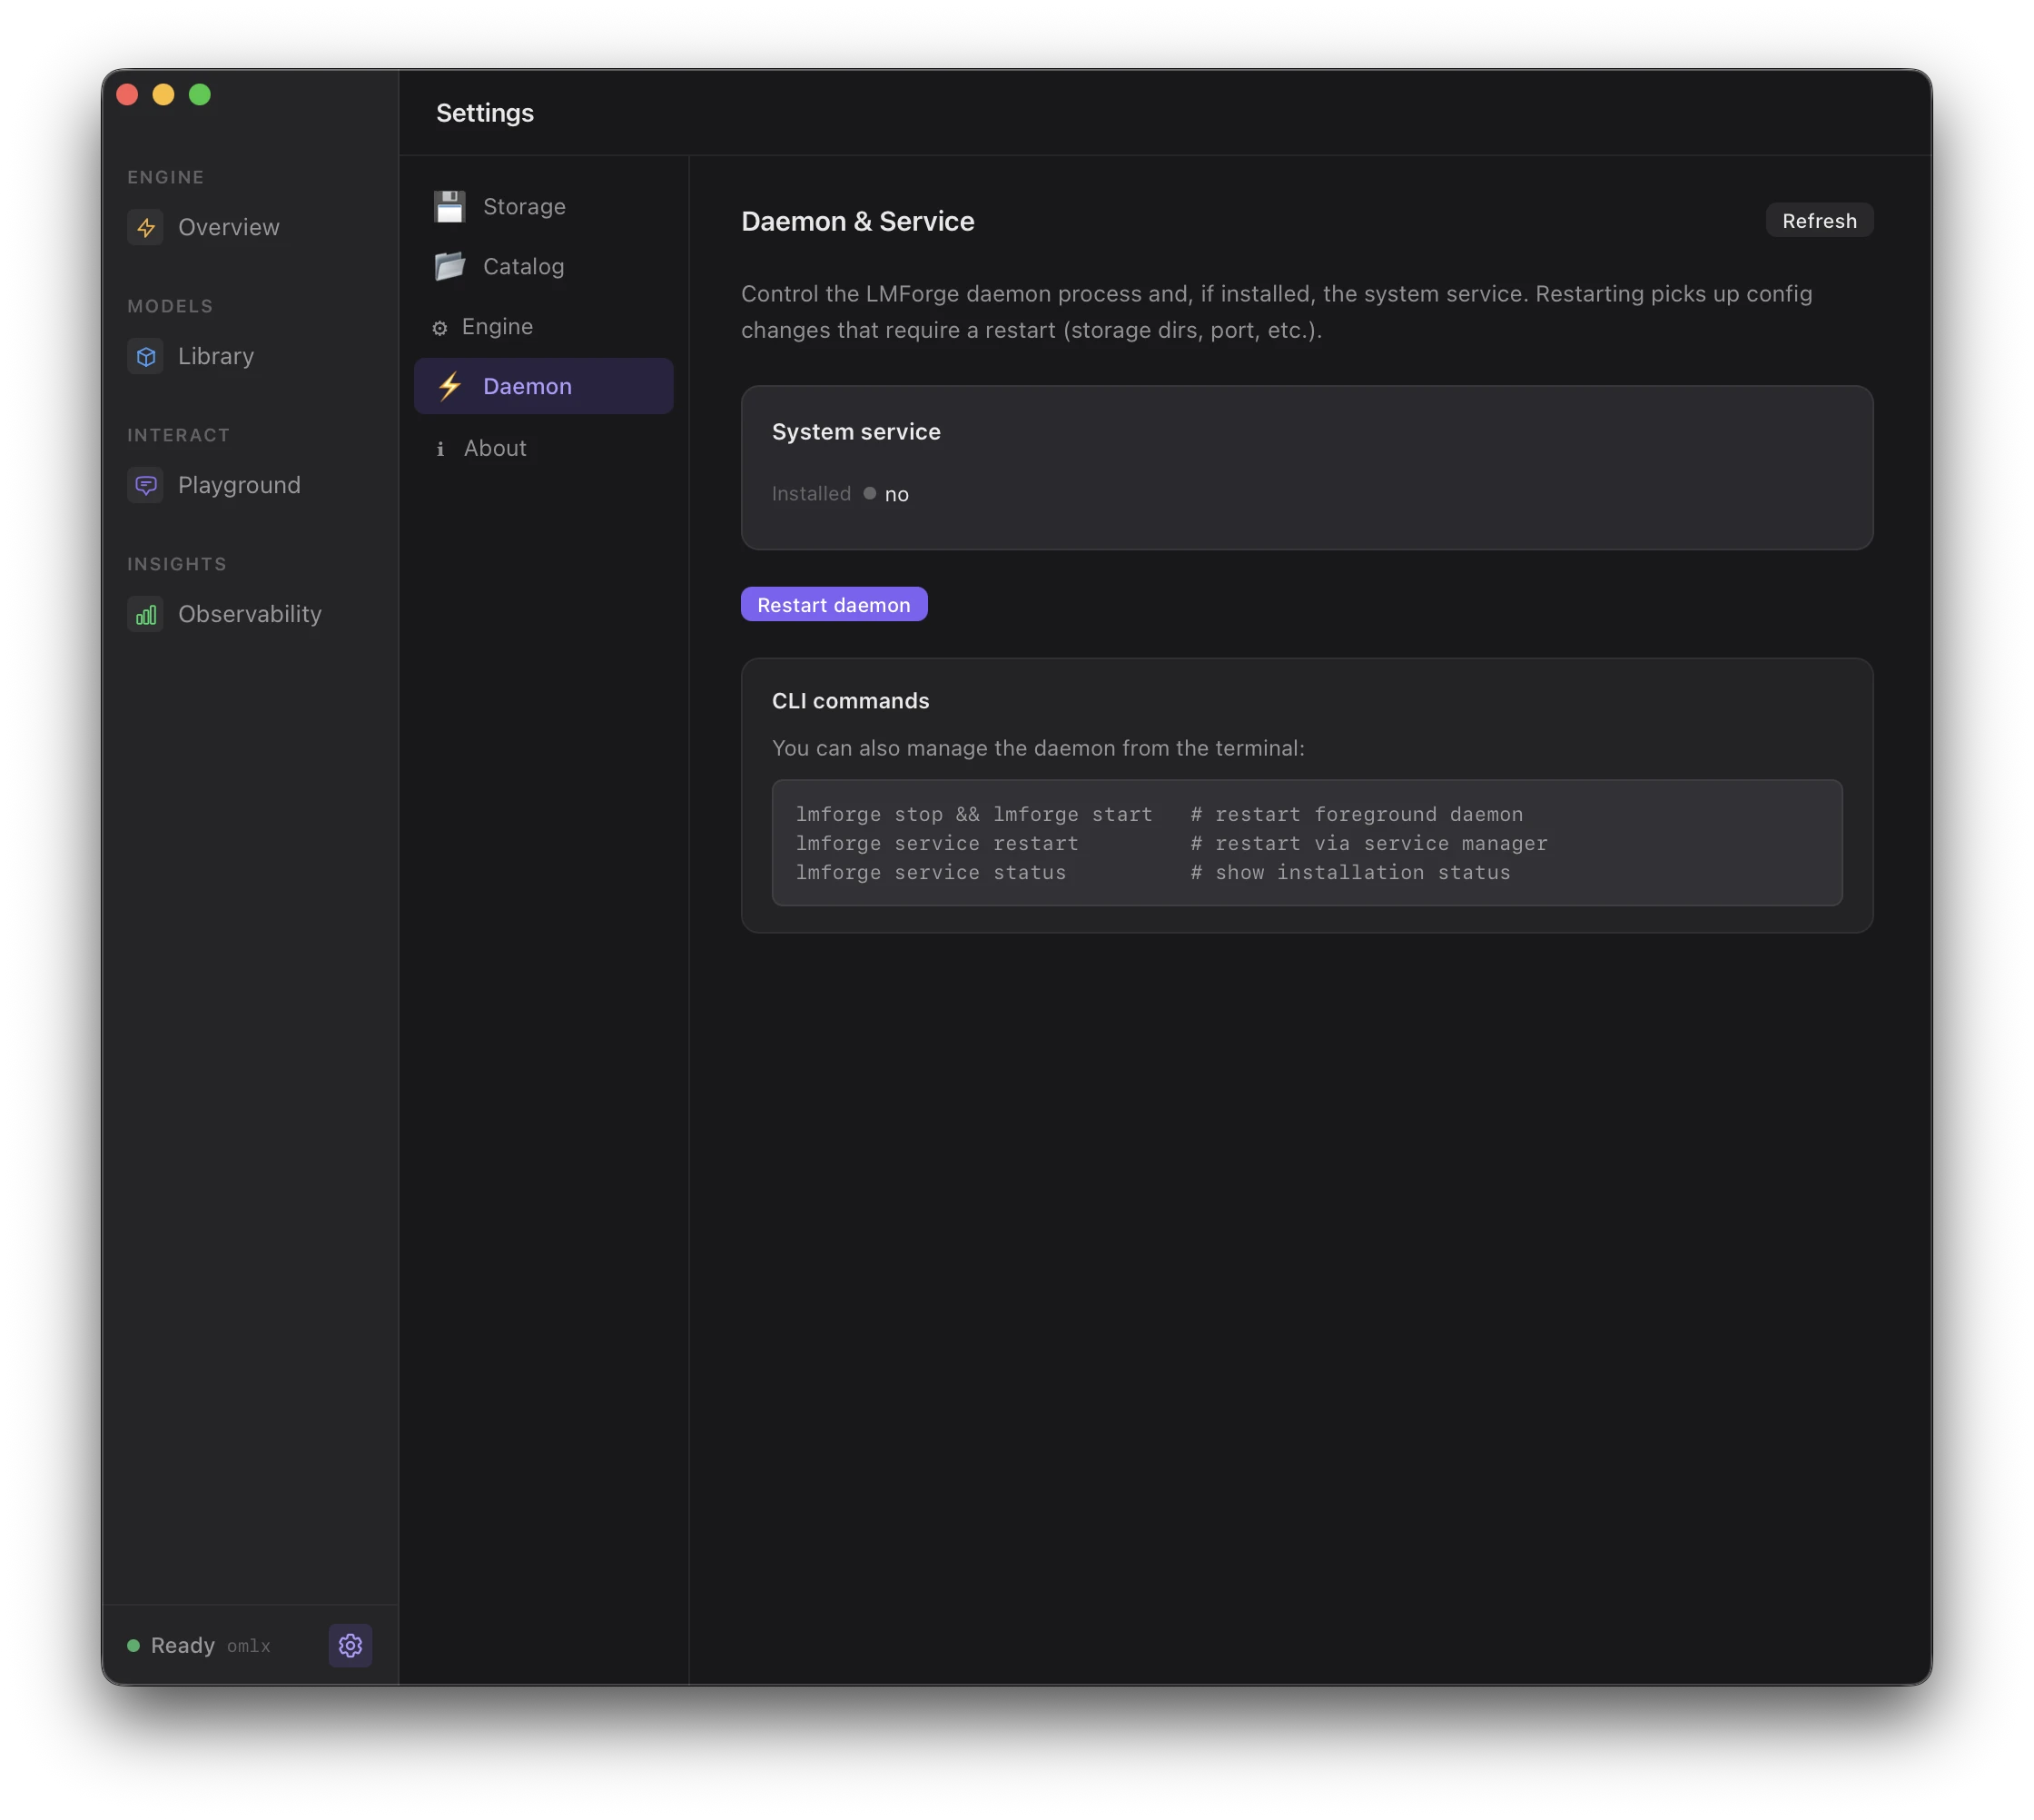Click the 'CLI commands' card title
The width and height of the screenshot is (2034, 1820).
[x=850, y=701]
